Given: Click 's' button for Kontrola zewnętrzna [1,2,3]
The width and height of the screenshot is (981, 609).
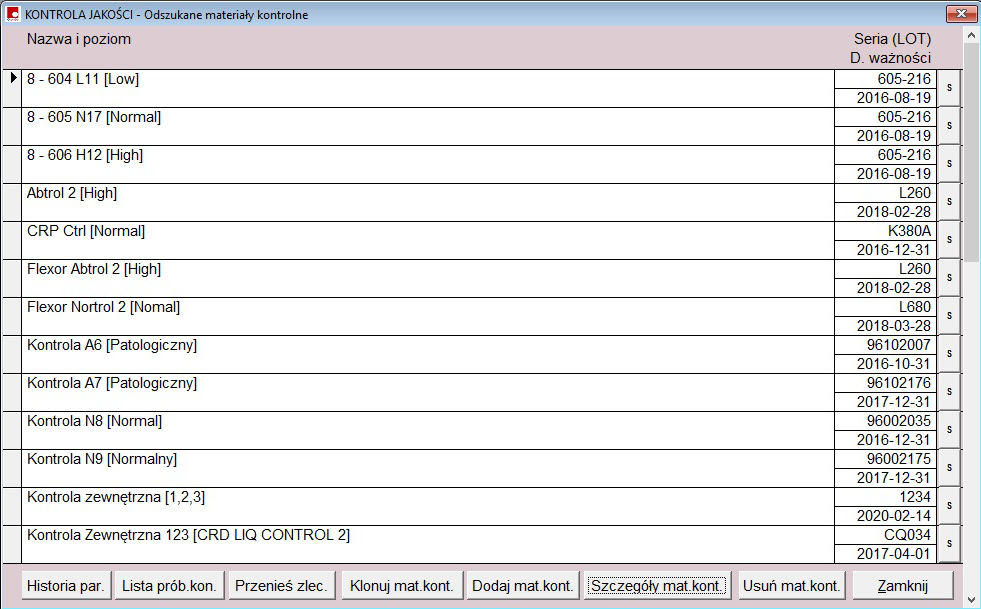Looking at the screenshot, I should pyautogui.click(x=948, y=506).
